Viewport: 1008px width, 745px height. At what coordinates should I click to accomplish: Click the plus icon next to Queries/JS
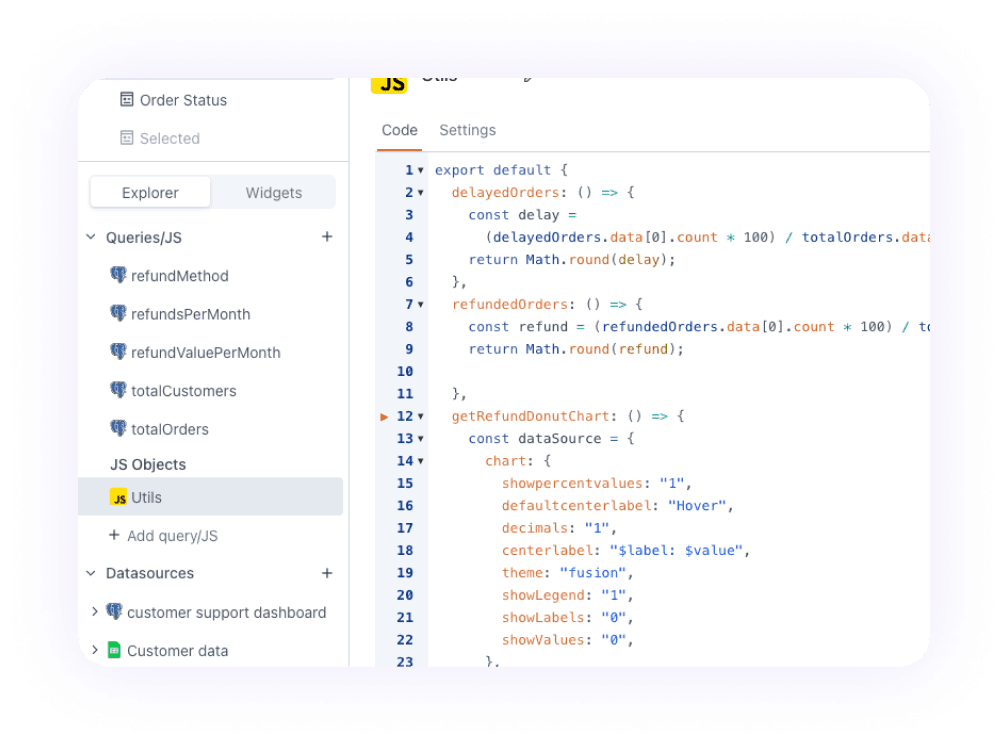327,237
